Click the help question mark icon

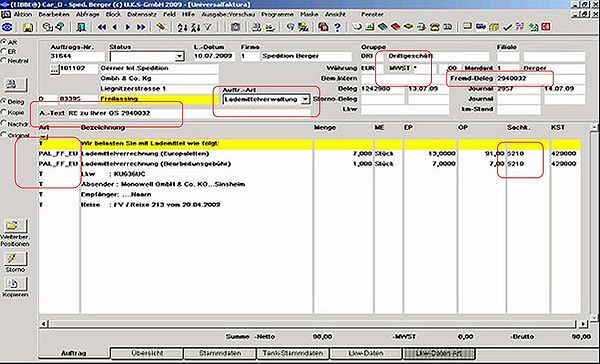(x=337, y=27)
